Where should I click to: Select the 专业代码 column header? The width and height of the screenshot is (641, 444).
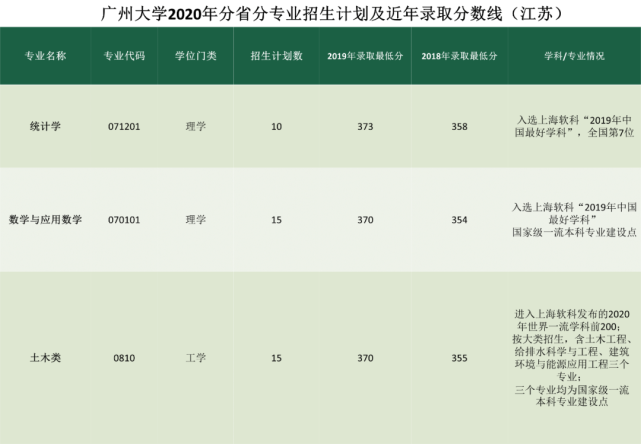124,56
